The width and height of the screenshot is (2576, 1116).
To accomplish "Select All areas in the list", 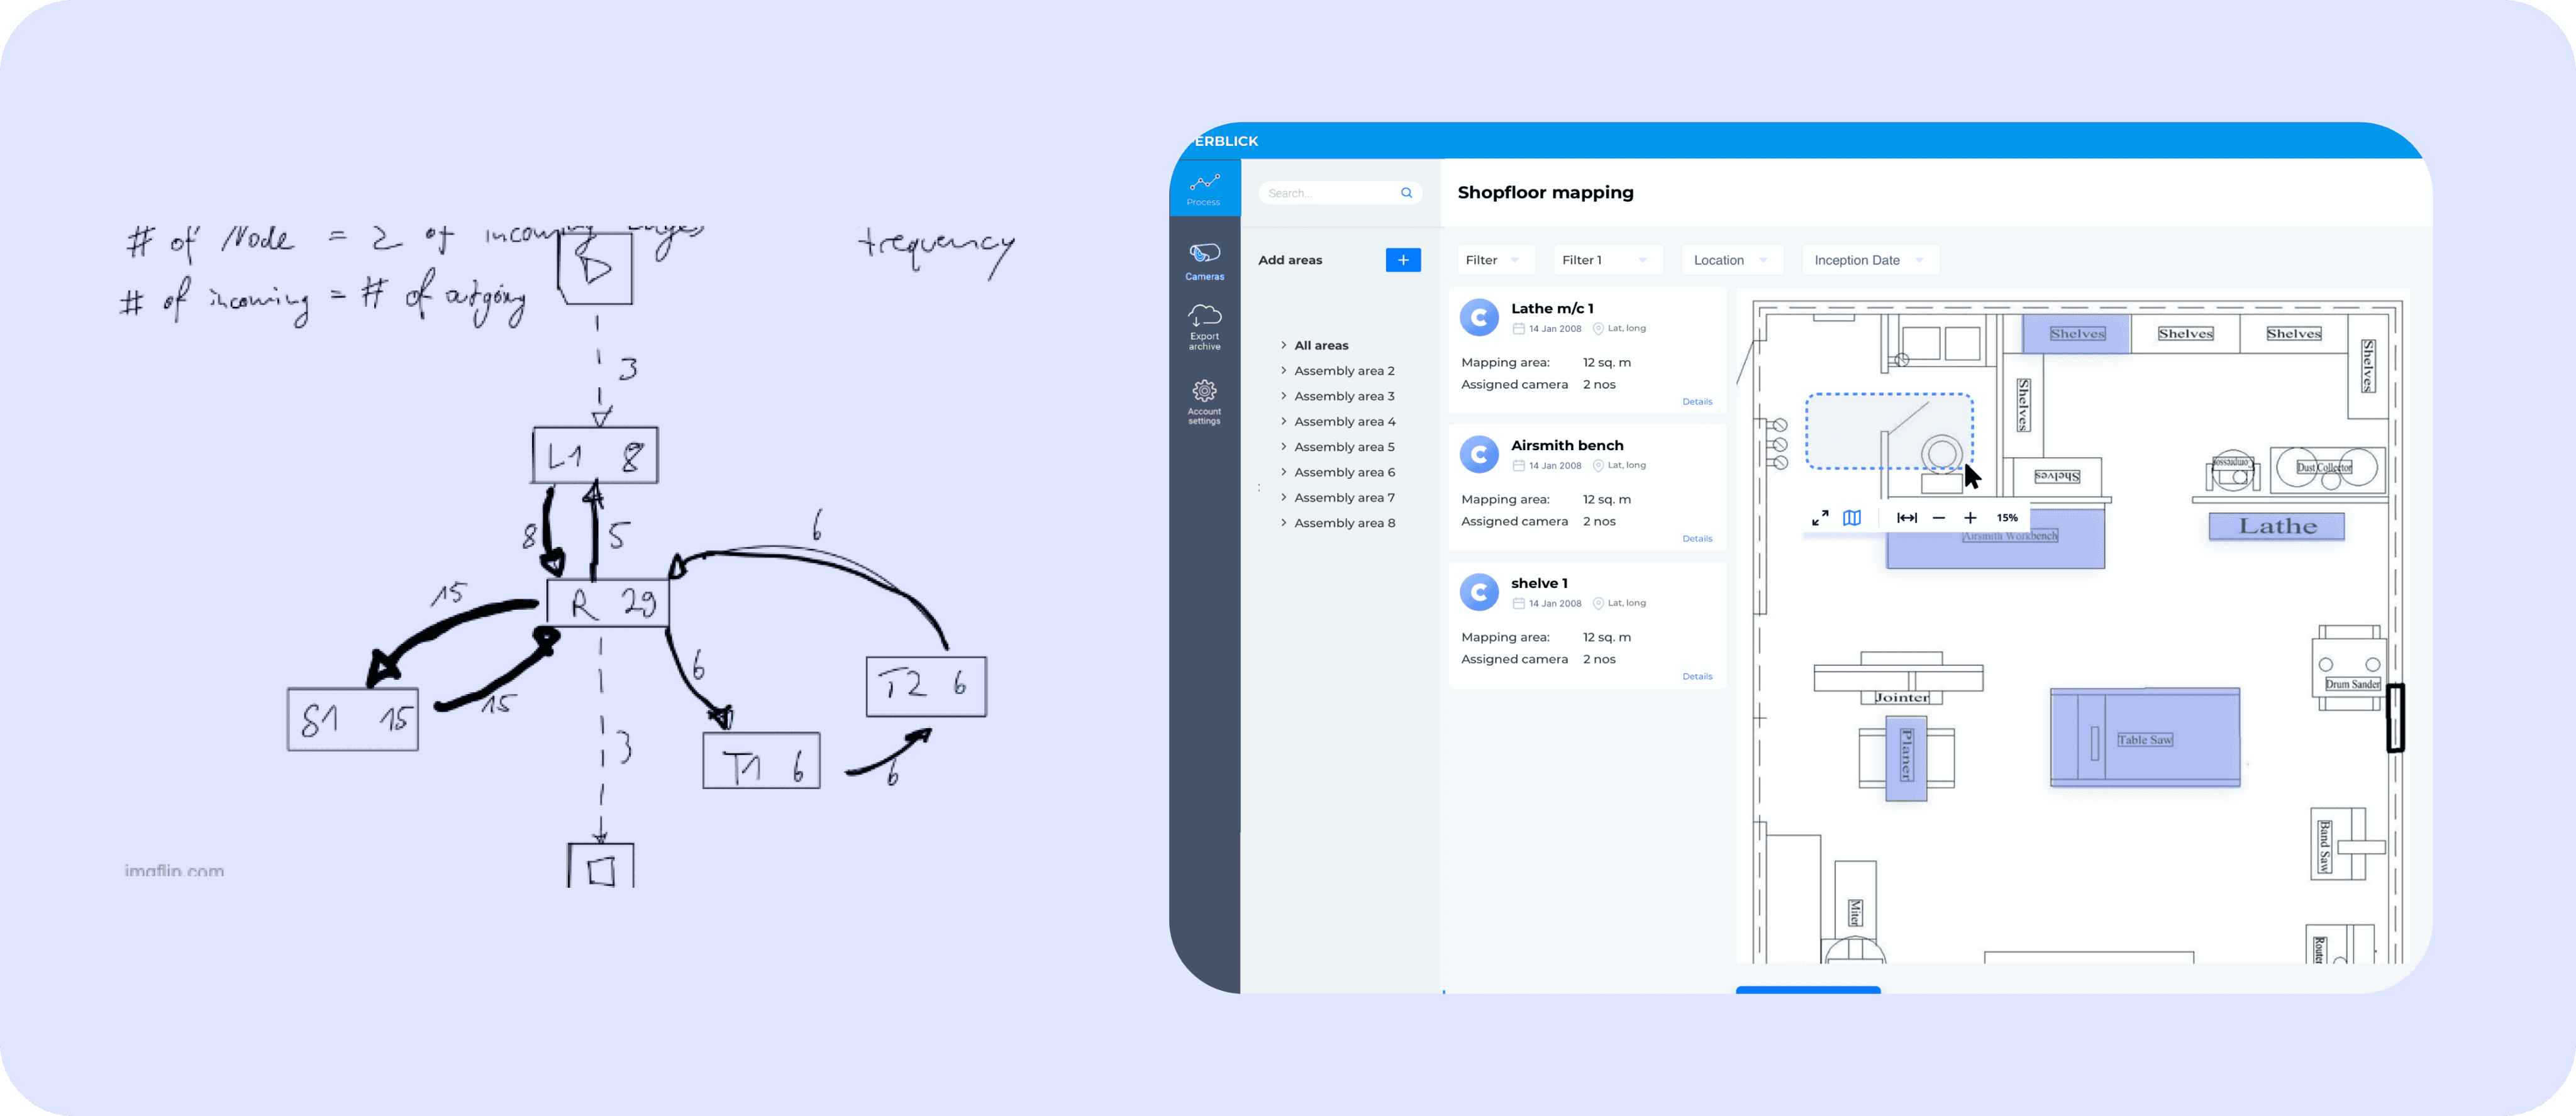I will [x=1321, y=345].
